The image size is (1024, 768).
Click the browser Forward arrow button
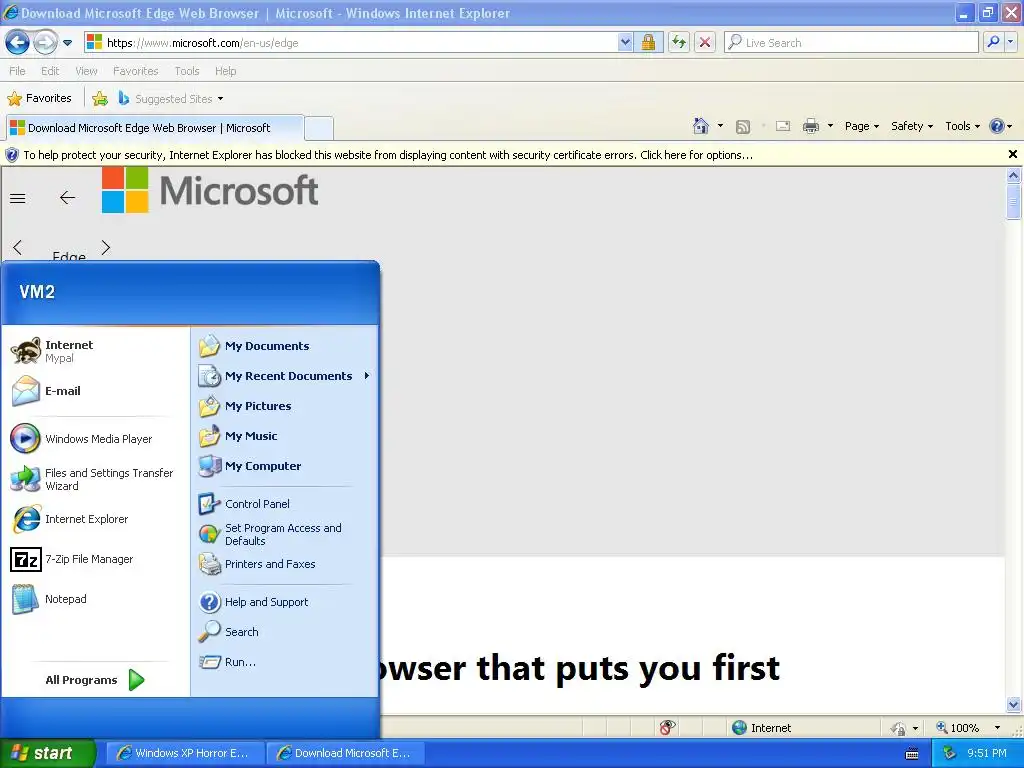[44, 43]
